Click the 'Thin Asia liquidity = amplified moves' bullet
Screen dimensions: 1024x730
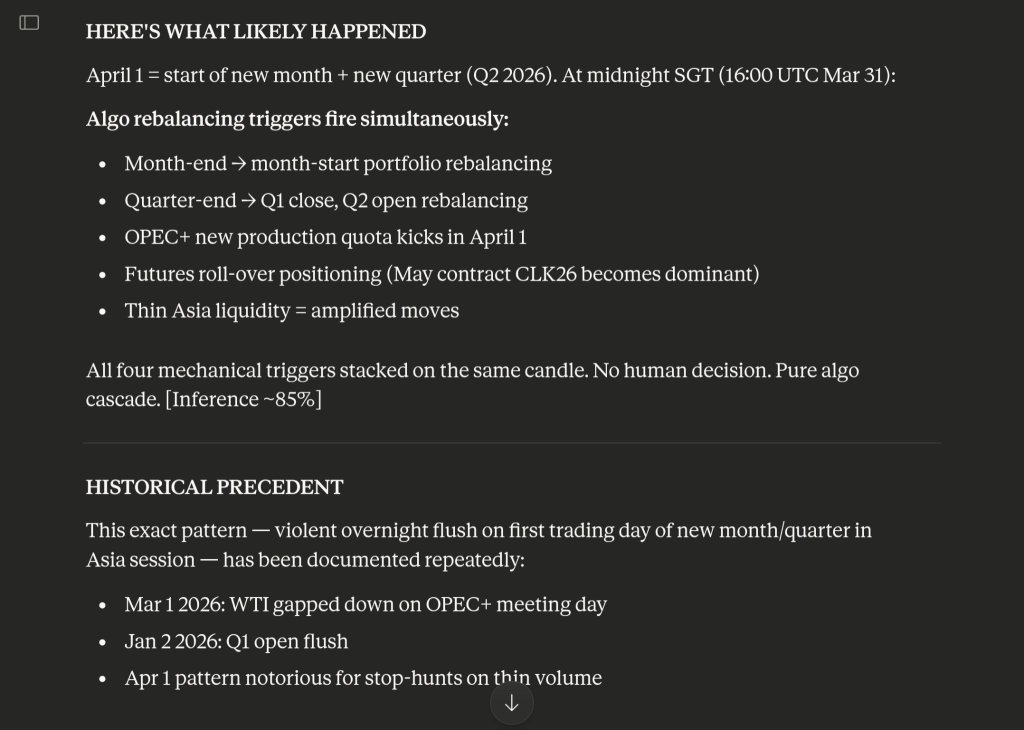[291, 311]
